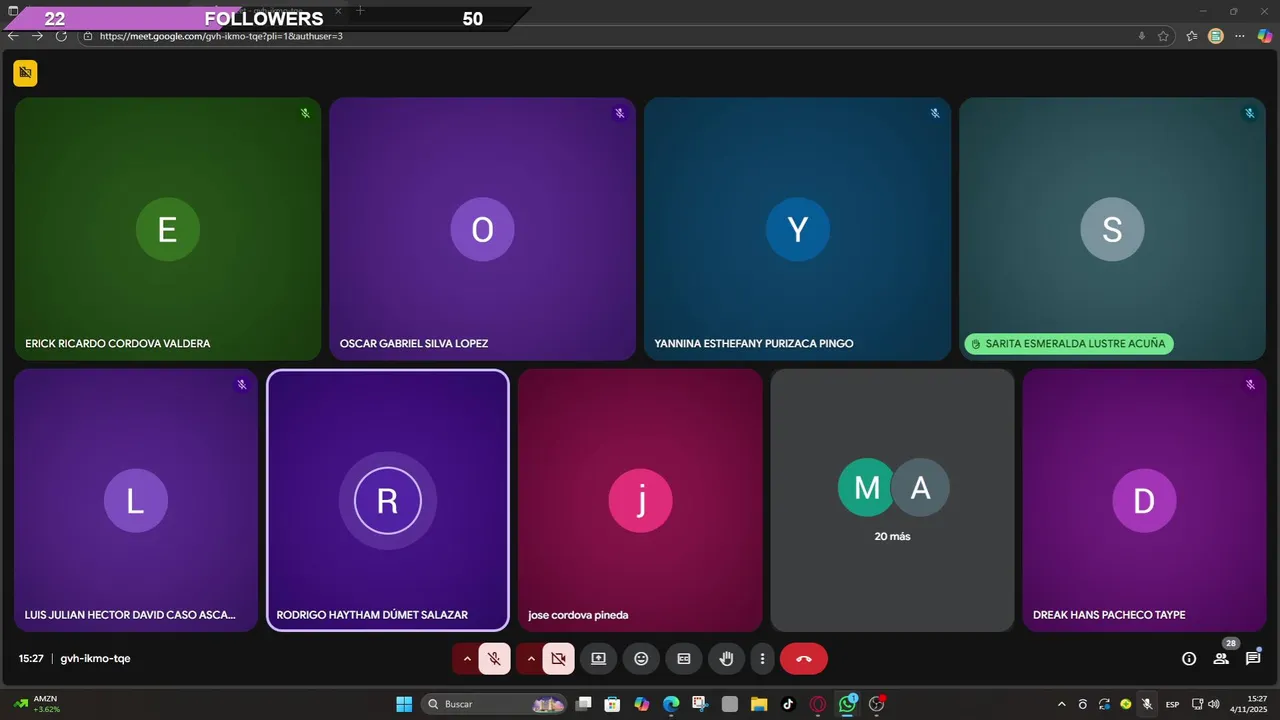Select Yannina Esthefany Purizaca Pingo's tile
Screen dimensions: 1280x720
(x=797, y=229)
